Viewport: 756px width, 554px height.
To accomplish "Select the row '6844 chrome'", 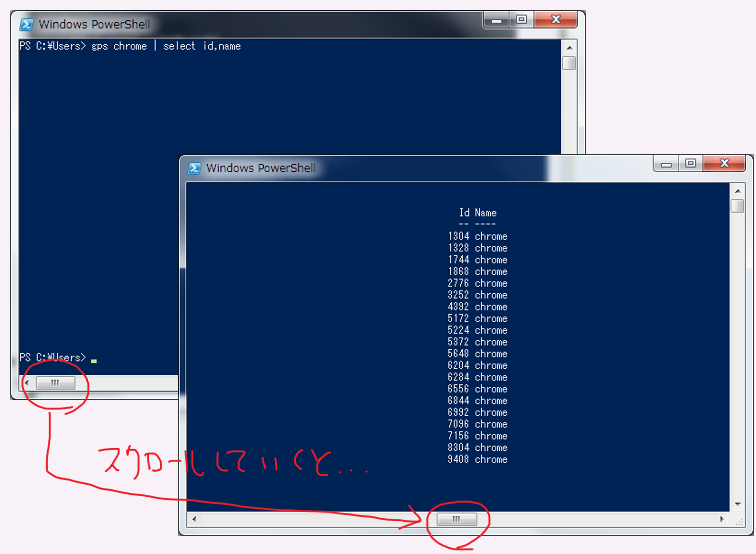I will coord(478,401).
